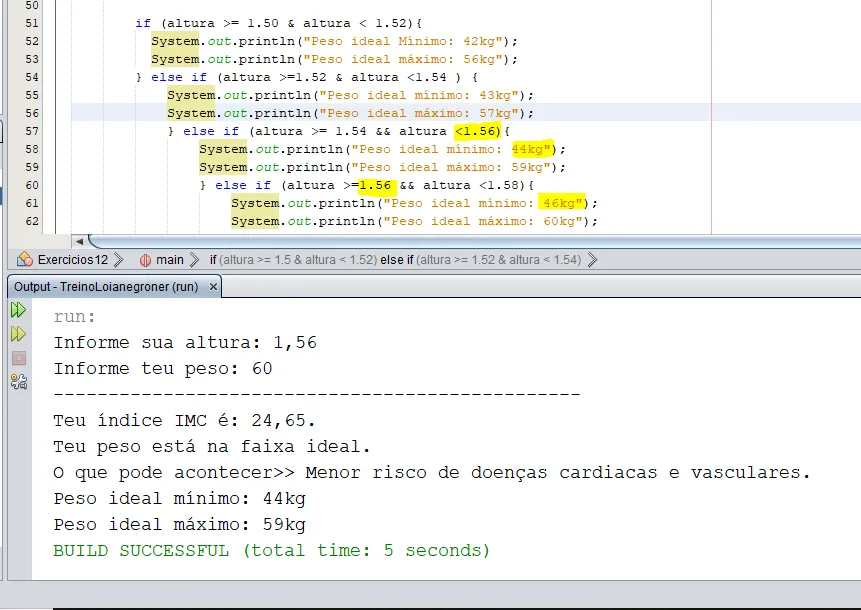The image size is (861, 610).
Task: Click highlighted 44kg string in code line 58
Action: point(531,149)
